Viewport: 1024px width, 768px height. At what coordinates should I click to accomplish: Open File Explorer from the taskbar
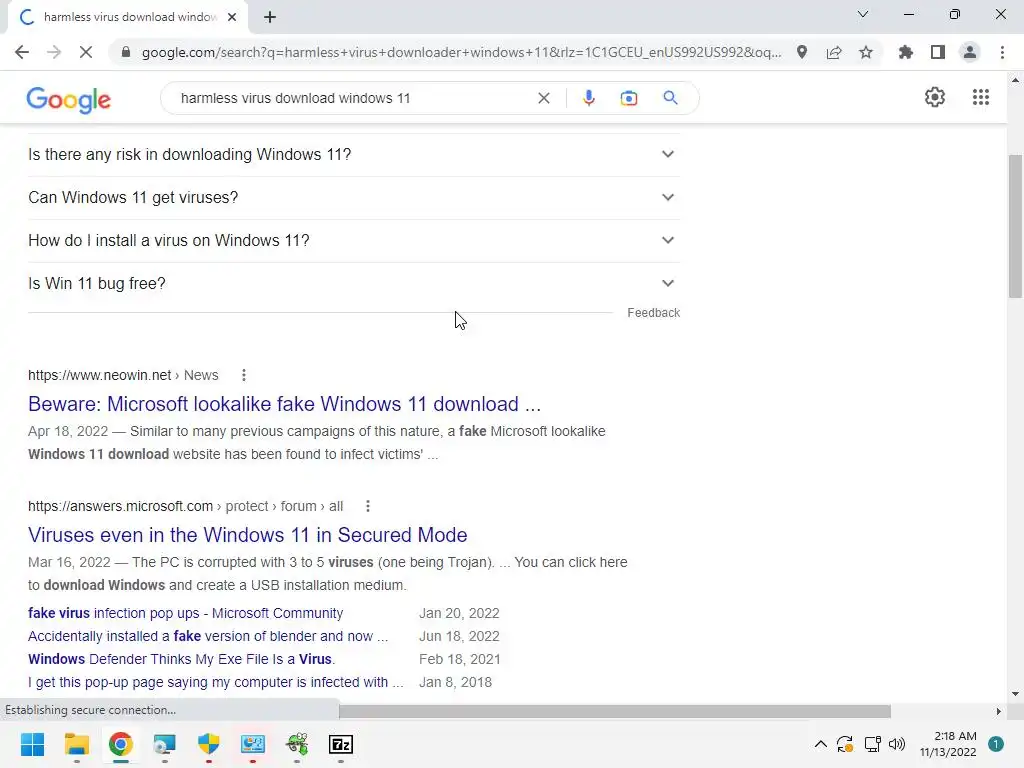[x=76, y=744]
